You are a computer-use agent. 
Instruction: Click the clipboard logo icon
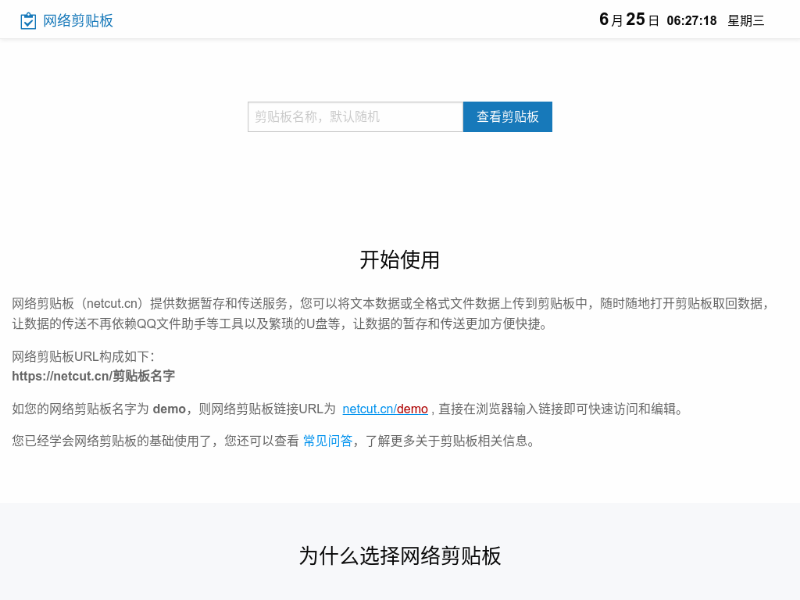pos(28,20)
